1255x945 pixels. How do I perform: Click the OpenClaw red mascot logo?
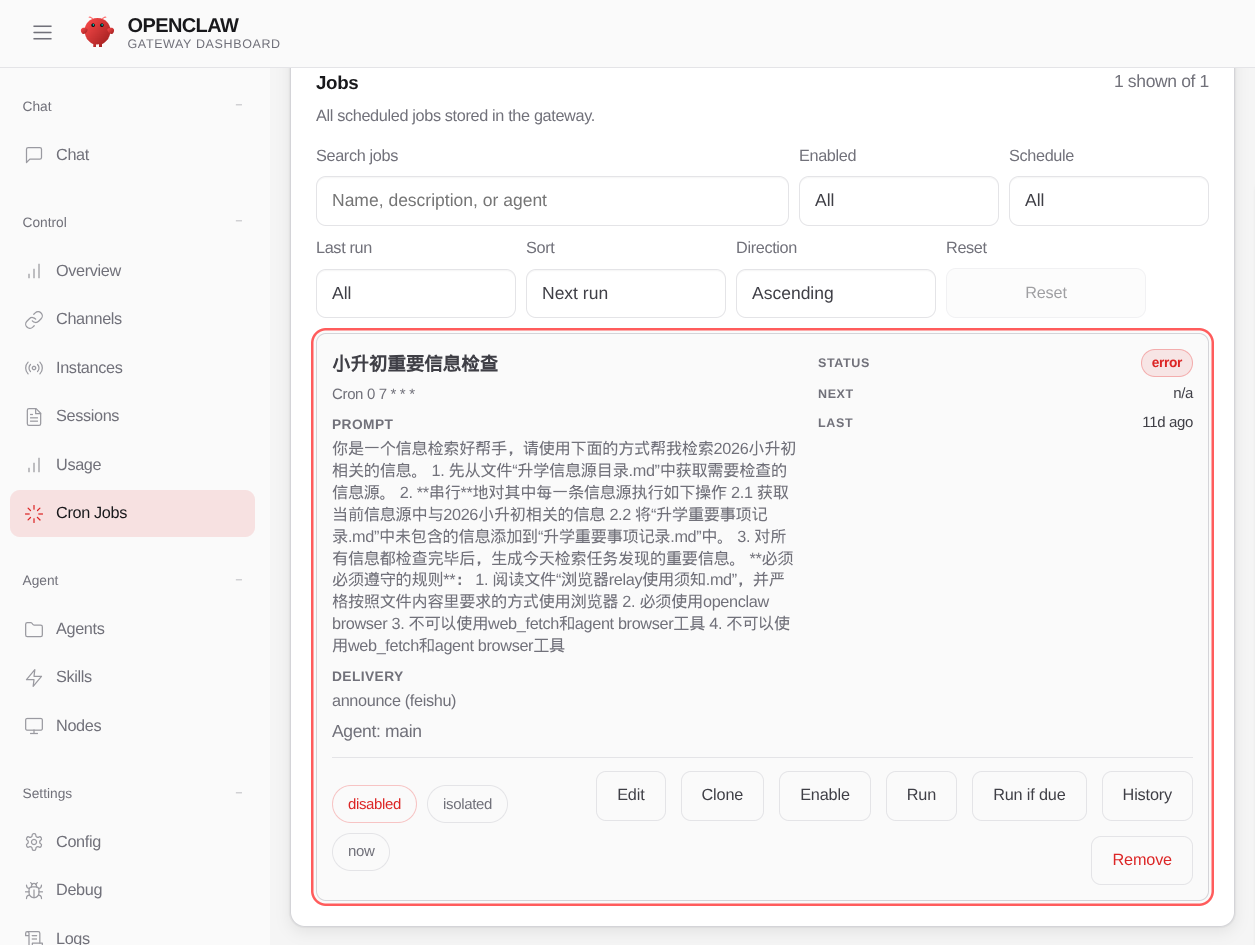coord(97,32)
